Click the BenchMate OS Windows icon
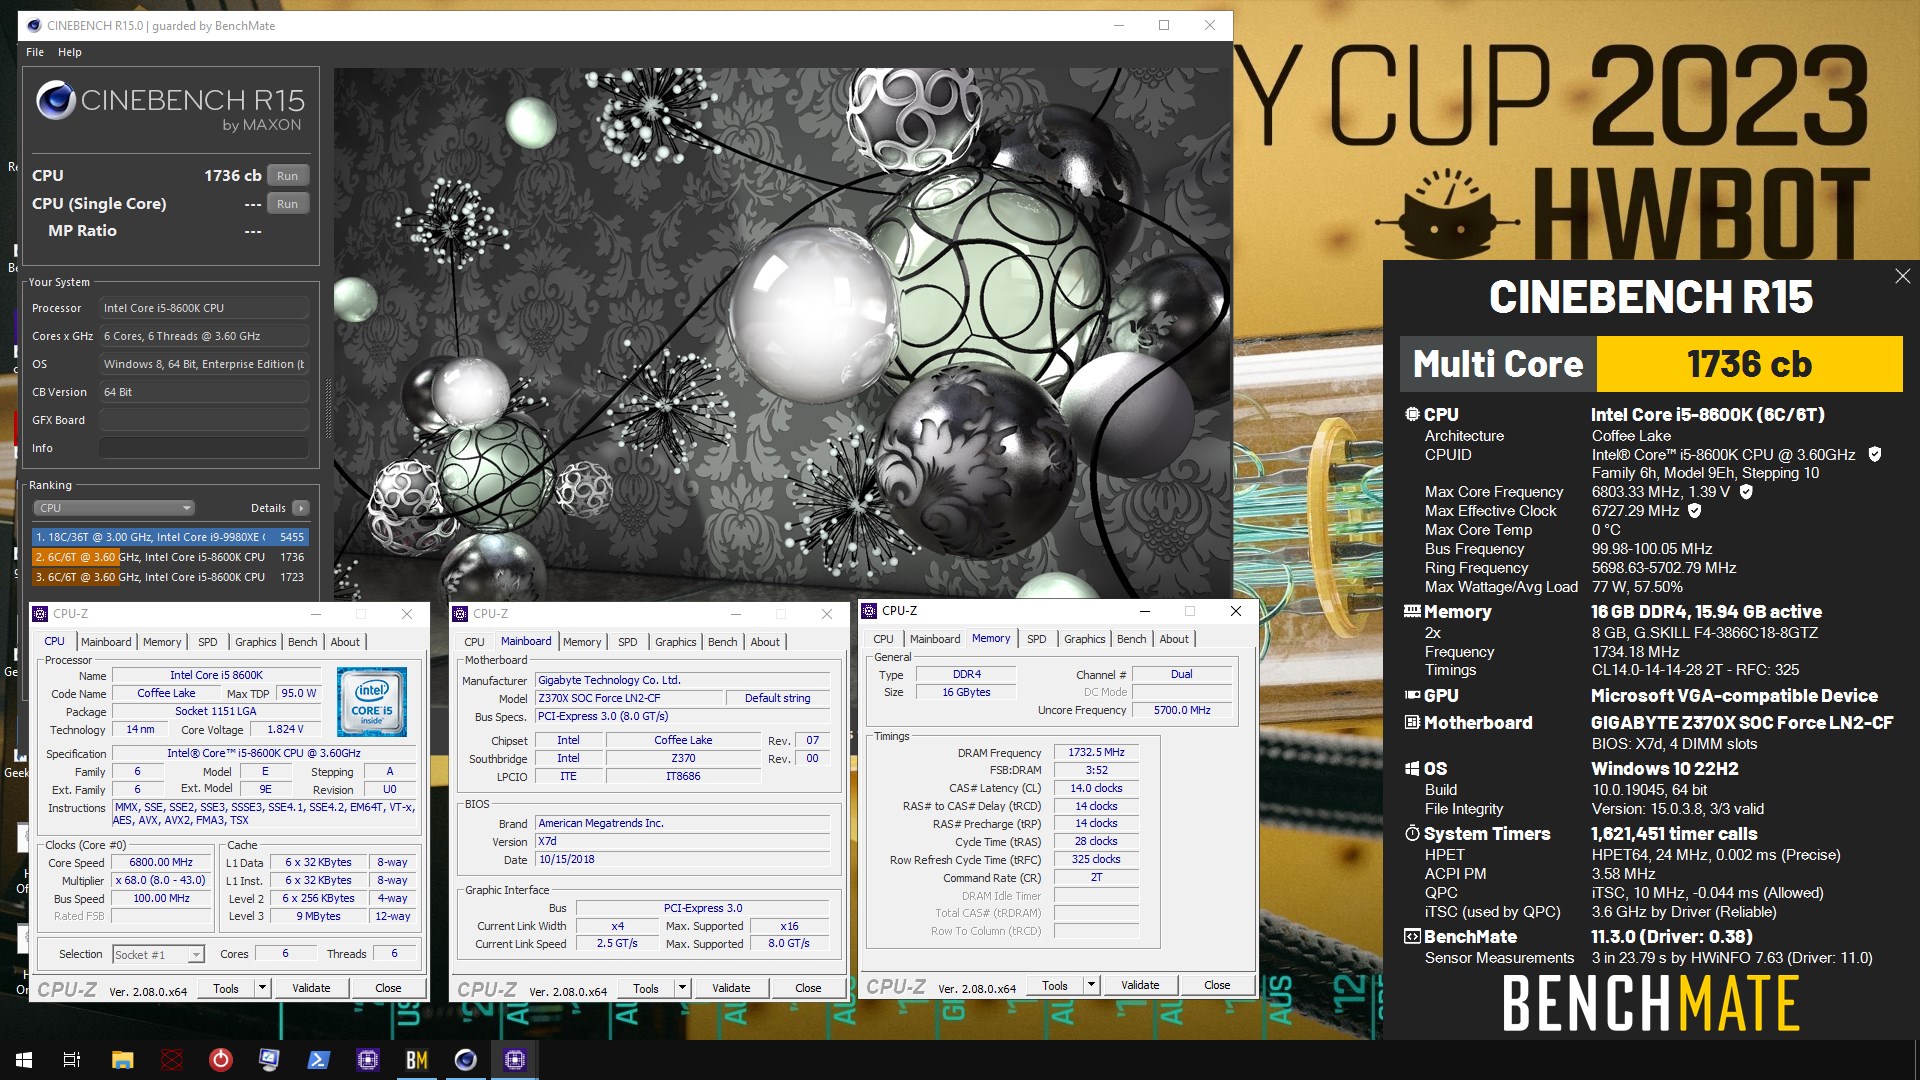The image size is (1920, 1080). point(1412,769)
